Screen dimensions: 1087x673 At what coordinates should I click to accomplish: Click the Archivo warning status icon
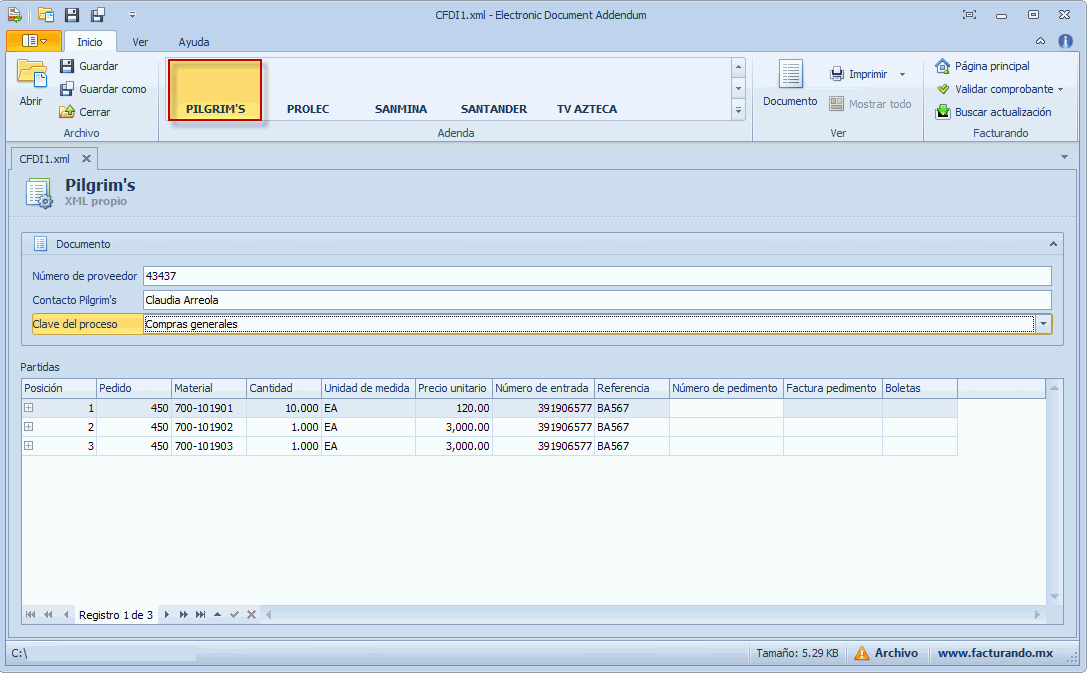(862, 653)
